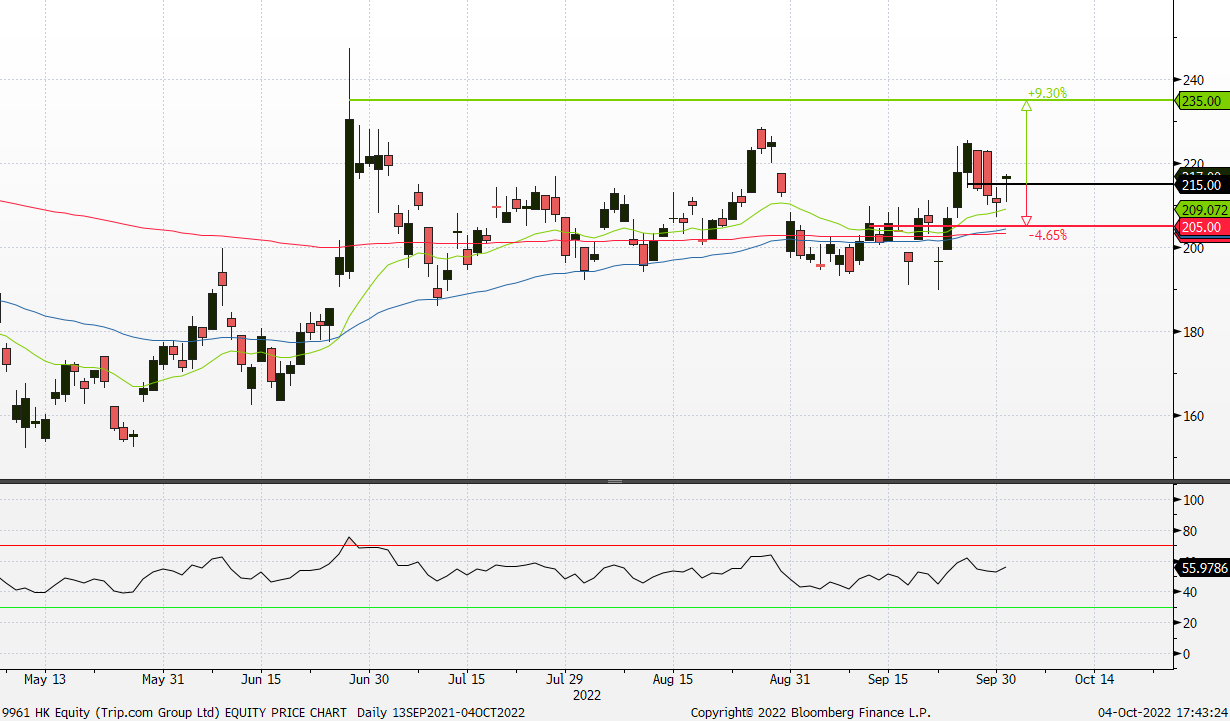Viewport: 1230px width, 721px height.
Task: Click the 100 level on RSI axis
Action: [x=1192, y=499]
